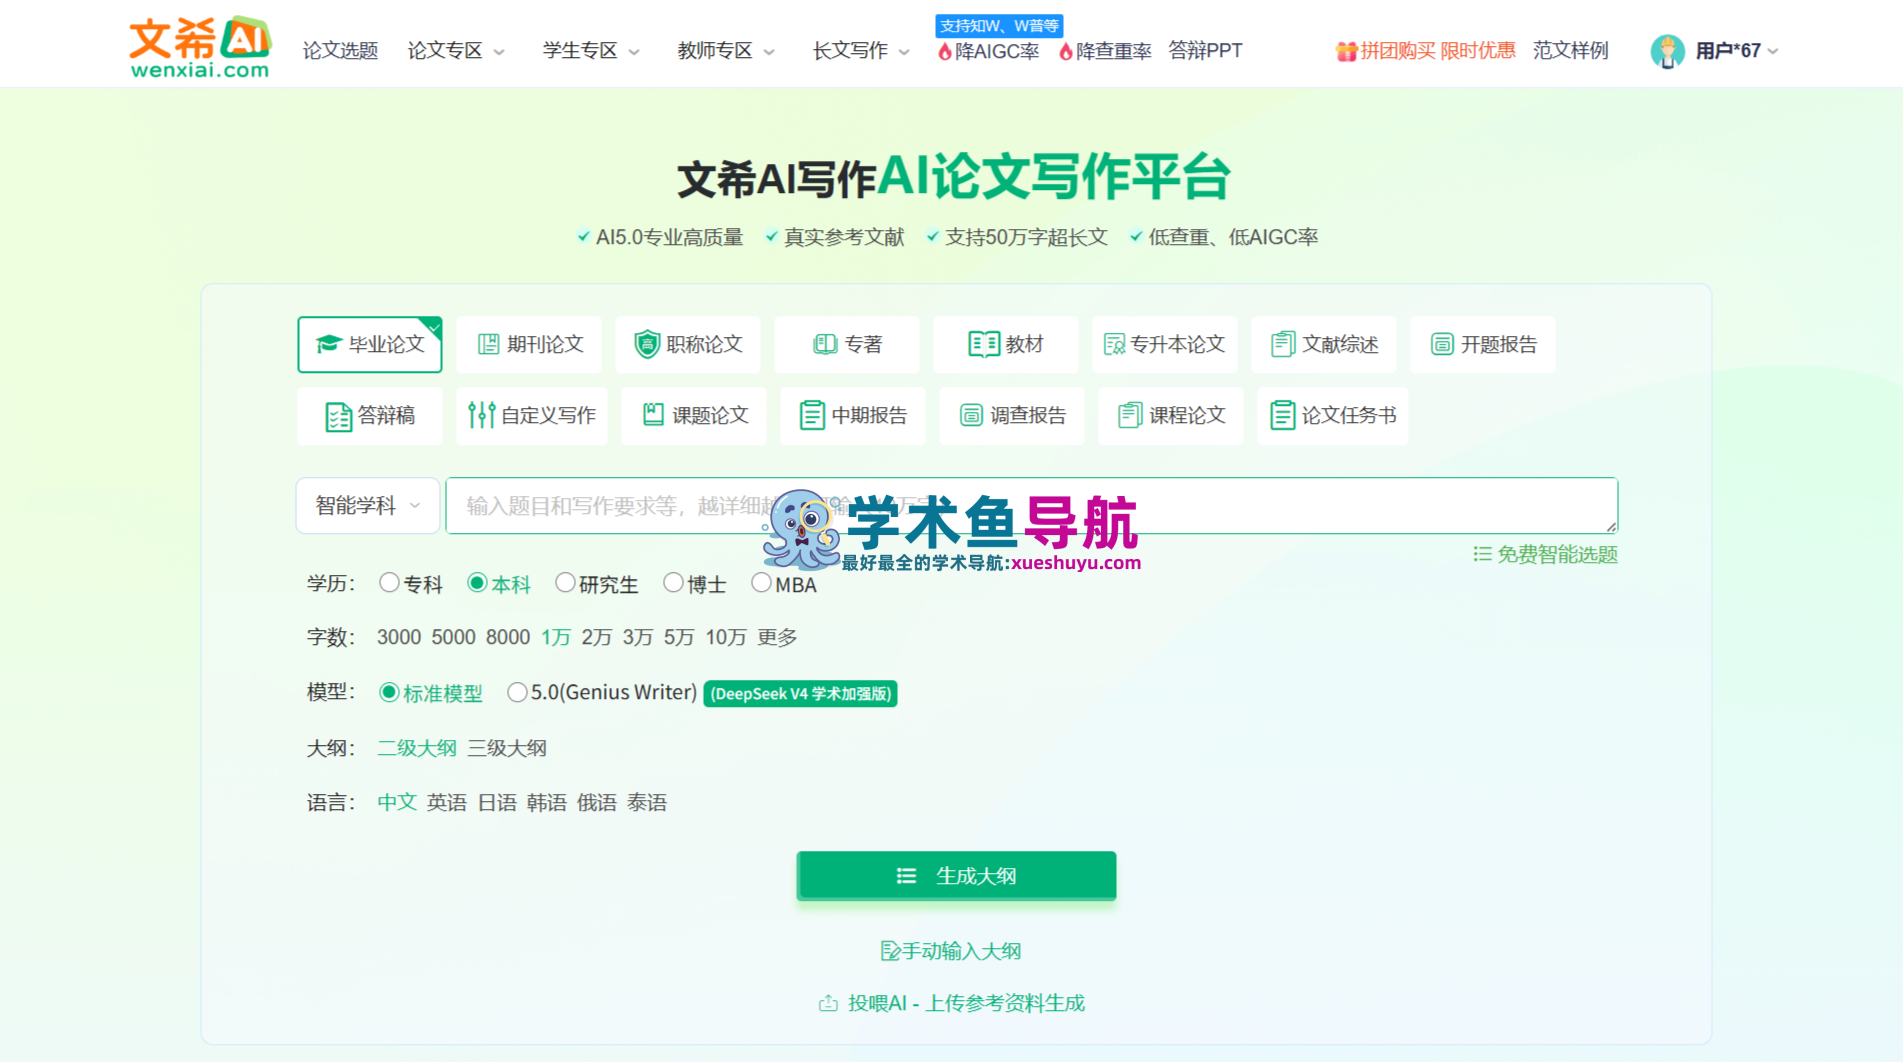Select the 毕业论文 graduation cap icon
1903x1062 pixels.
coord(328,344)
